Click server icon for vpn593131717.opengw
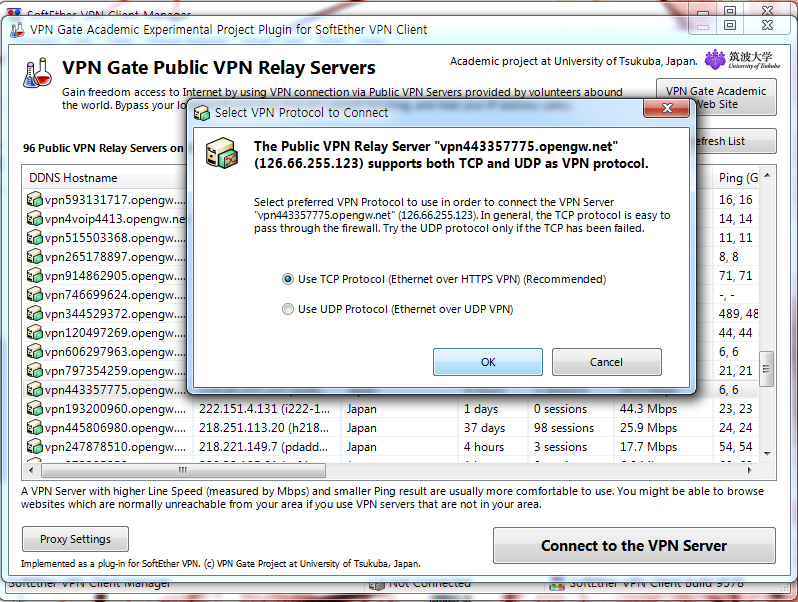Screen dimensions: 798x602 coord(35,199)
